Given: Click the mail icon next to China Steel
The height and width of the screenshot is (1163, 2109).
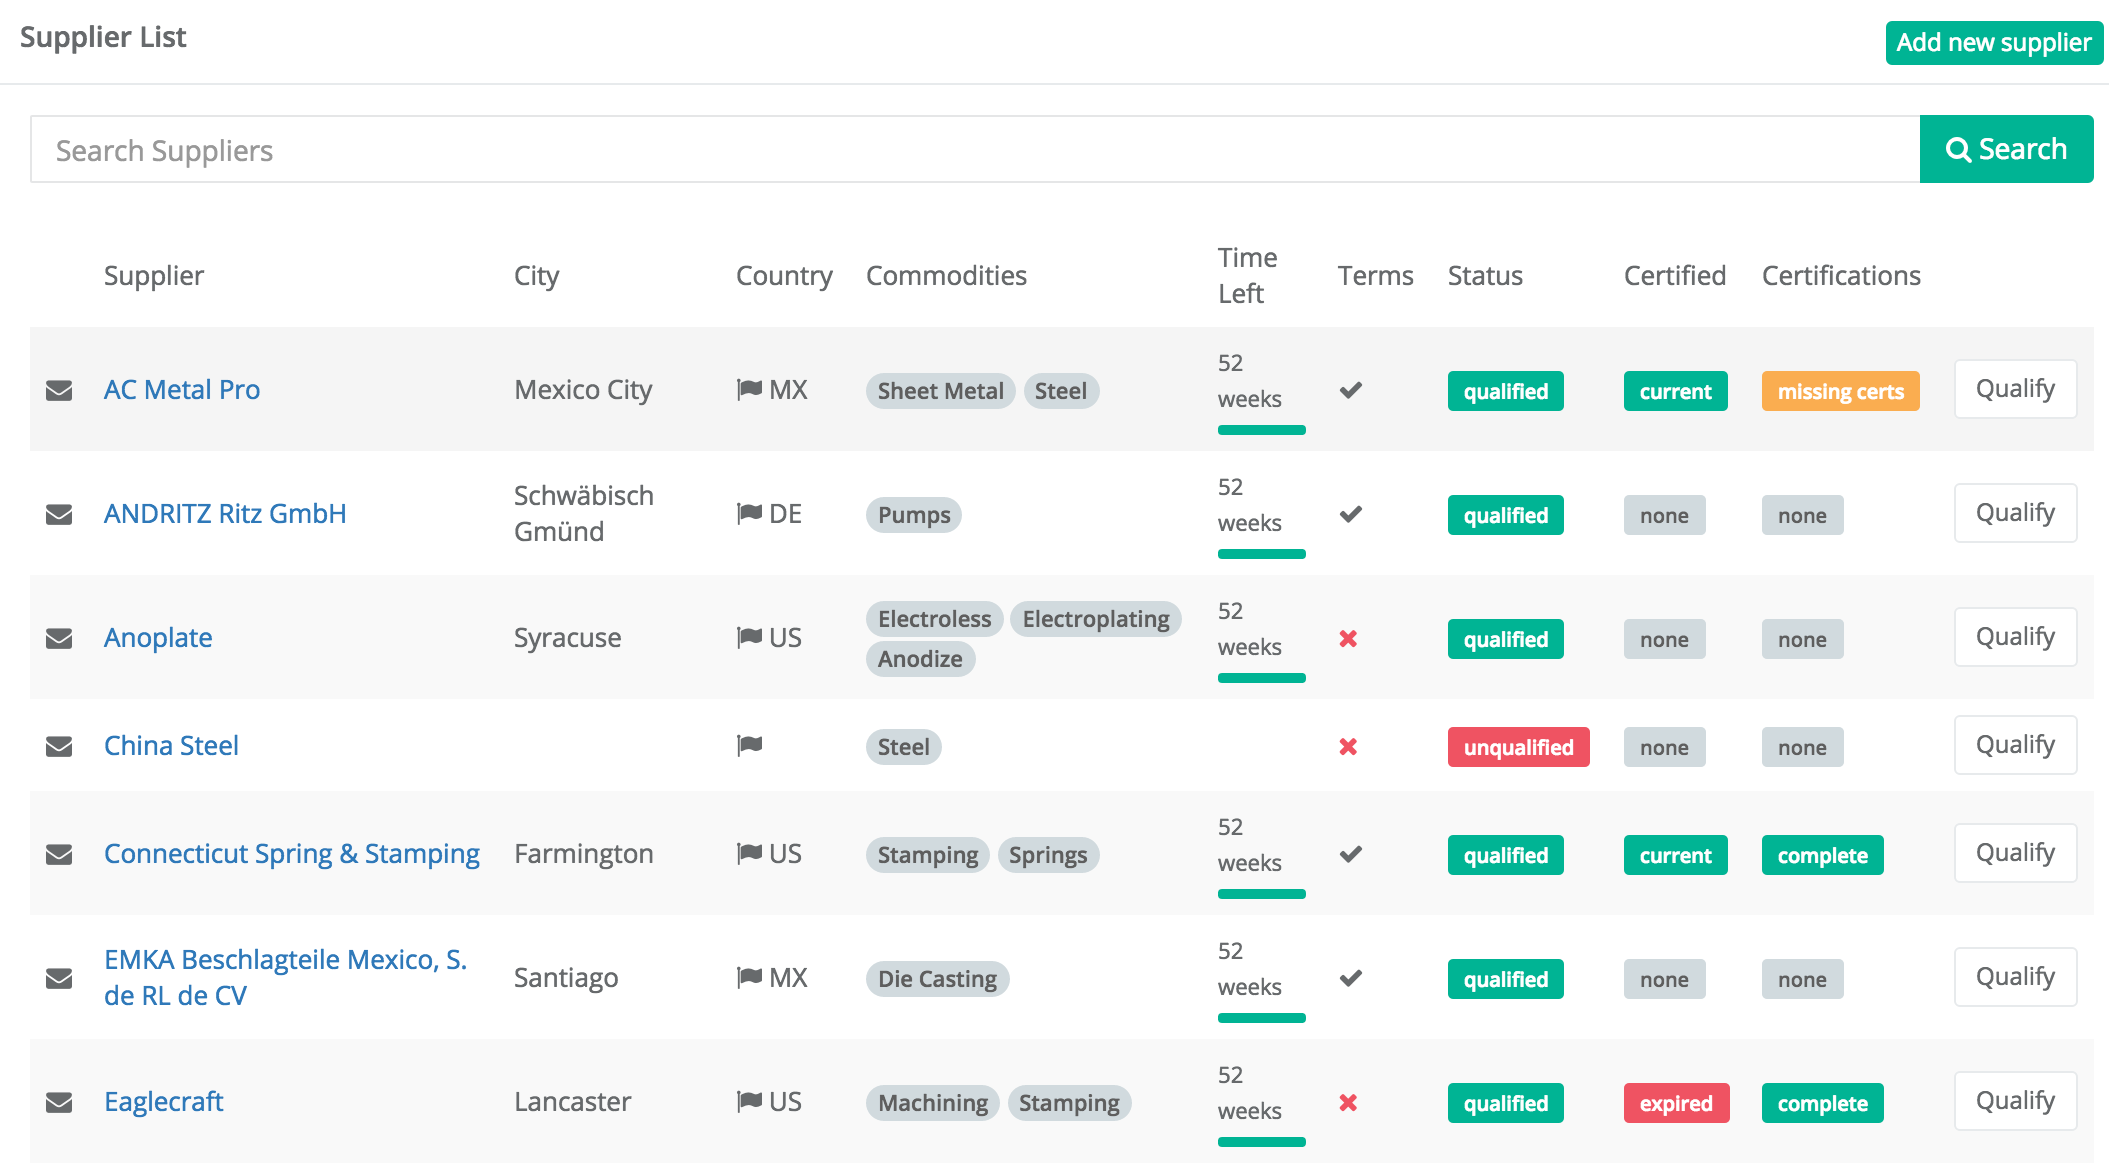Looking at the screenshot, I should [x=59, y=746].
